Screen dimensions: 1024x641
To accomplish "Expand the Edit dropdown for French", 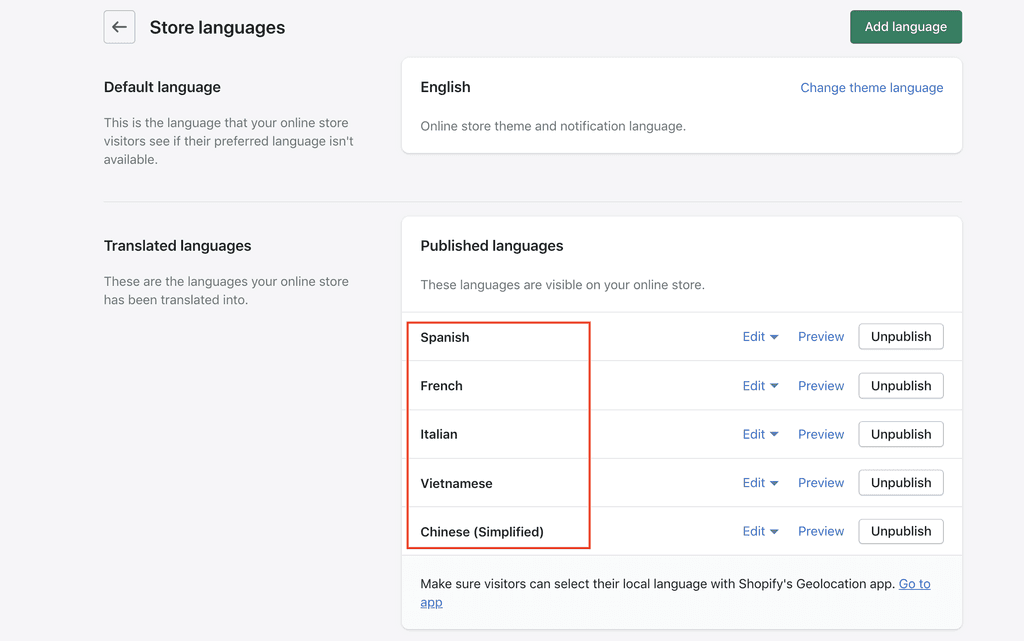I will (x=760, y=385).
